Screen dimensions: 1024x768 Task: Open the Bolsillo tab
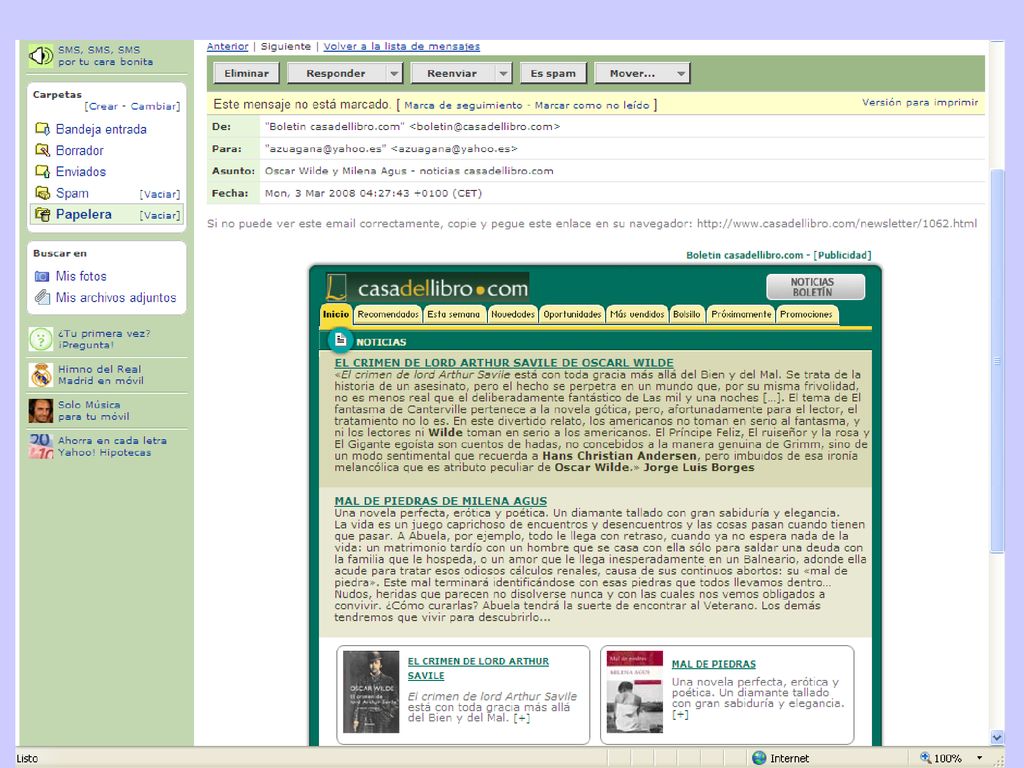tap(686, 315)
